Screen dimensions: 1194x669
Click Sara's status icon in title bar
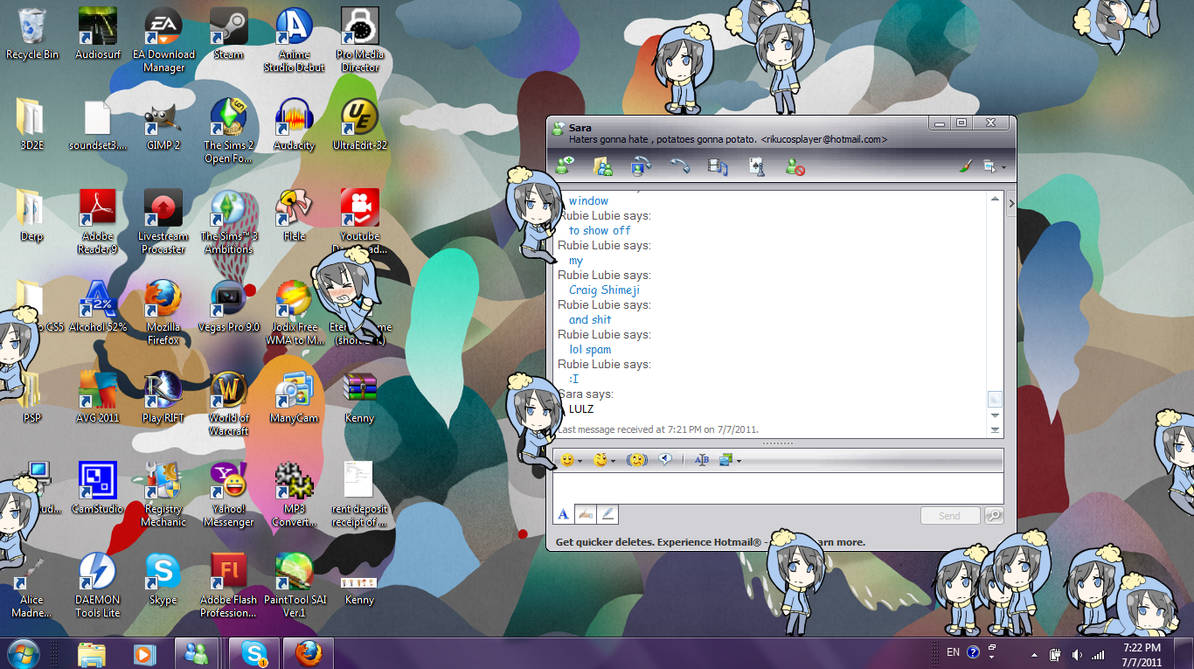[x=558, y=129]
